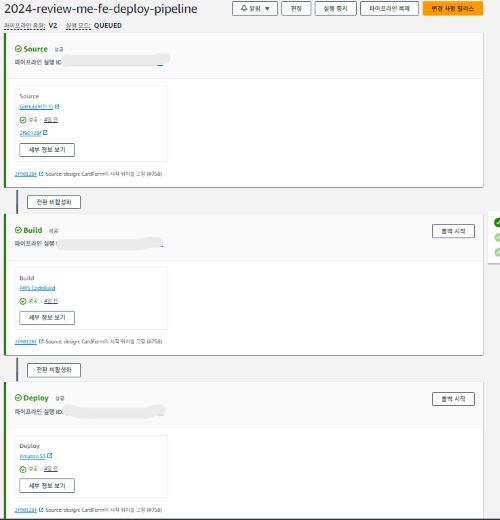Click the green success icon beside the Source stage title
This screenshot has width=500, height=520.
pyautogui.click(x=18, y=49)
